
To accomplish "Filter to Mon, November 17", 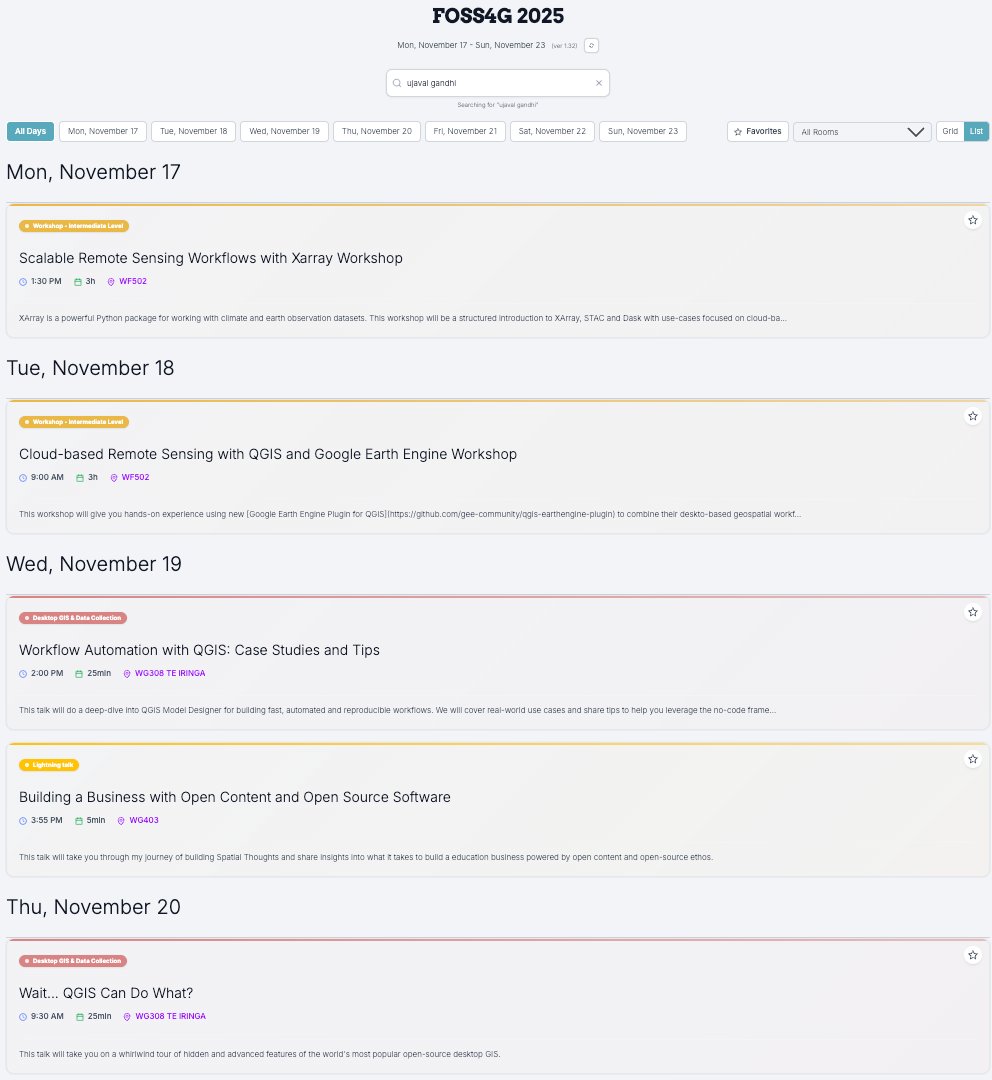I will pos(103,132).
